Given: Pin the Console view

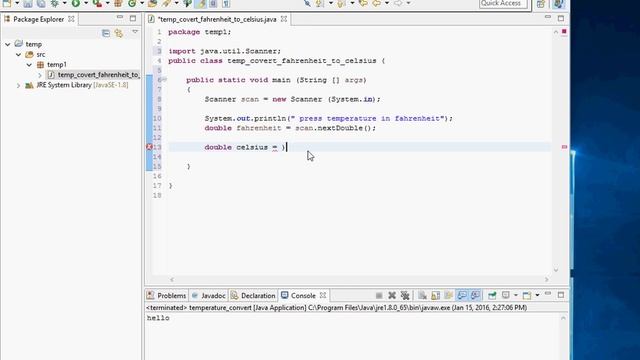Looking at the screenshot, I should pos(492,295).
